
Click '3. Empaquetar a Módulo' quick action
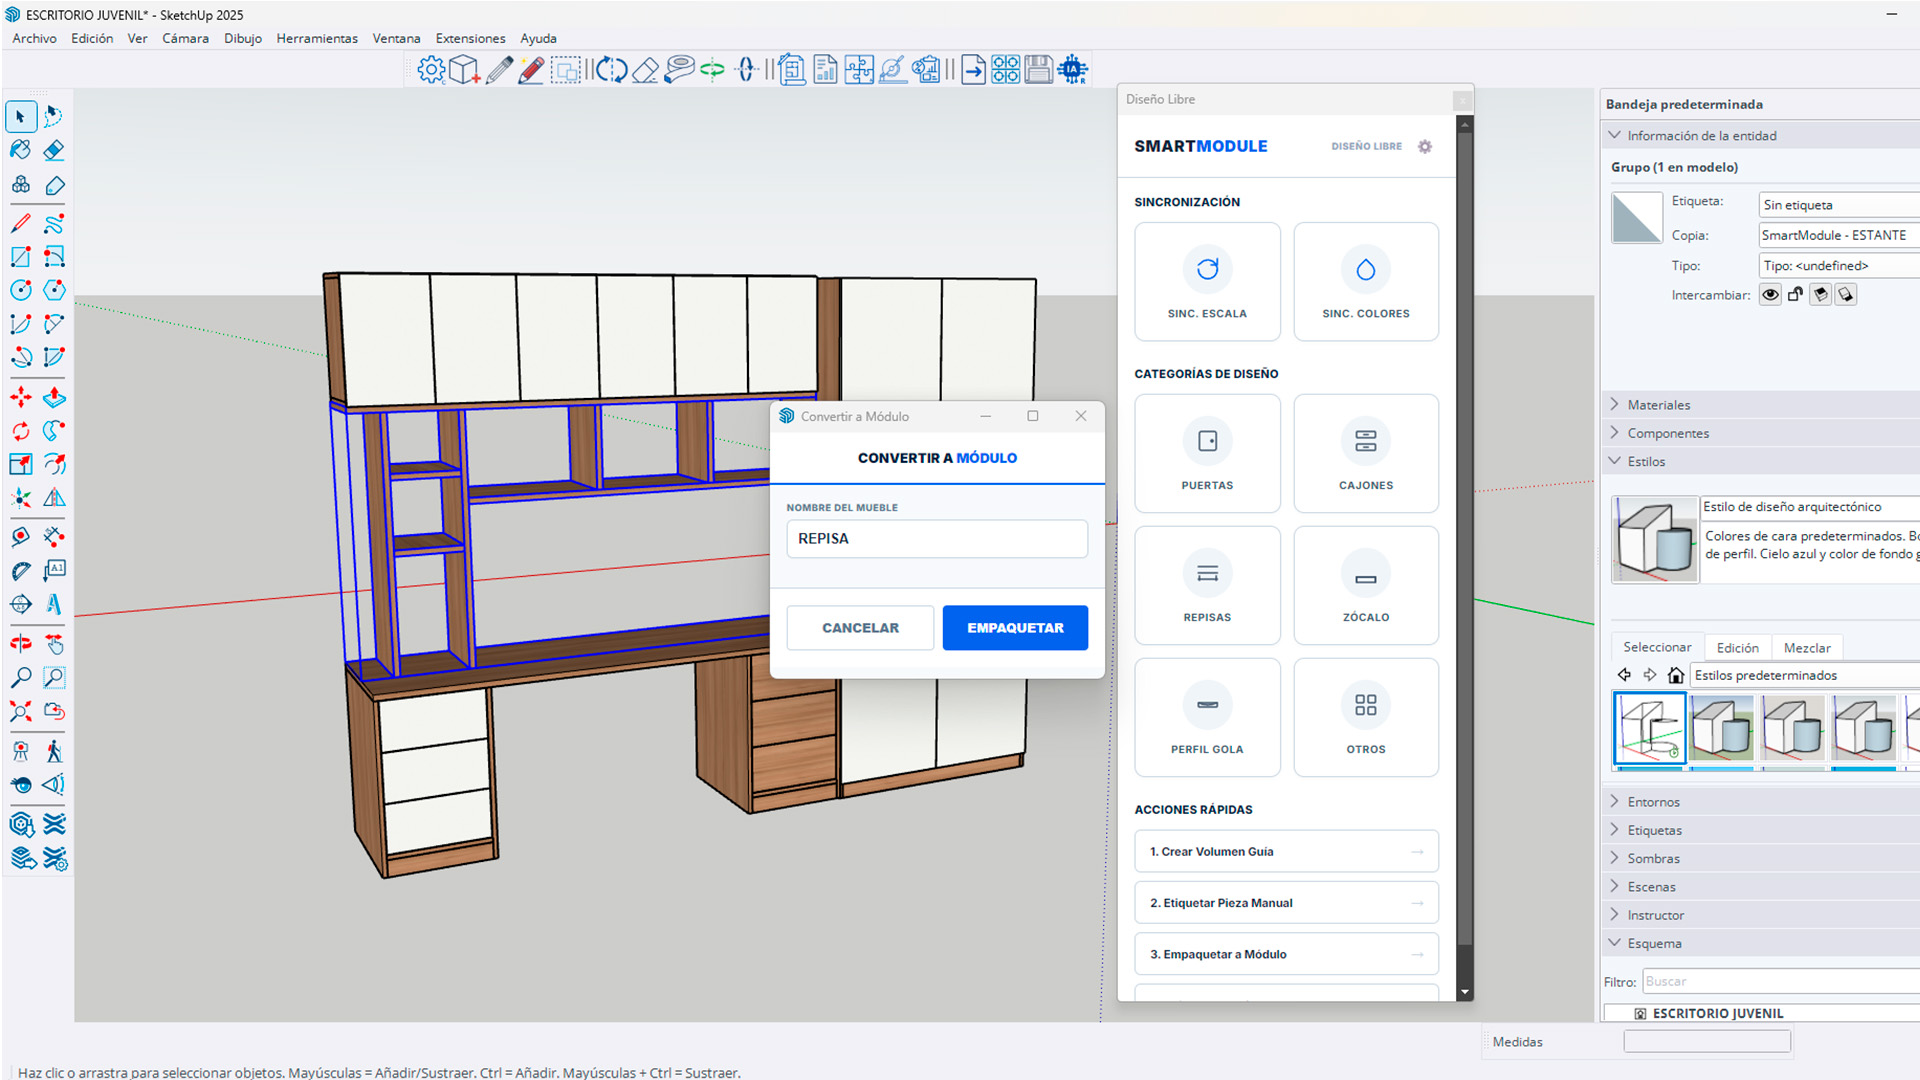click(x=1286, y=954)
